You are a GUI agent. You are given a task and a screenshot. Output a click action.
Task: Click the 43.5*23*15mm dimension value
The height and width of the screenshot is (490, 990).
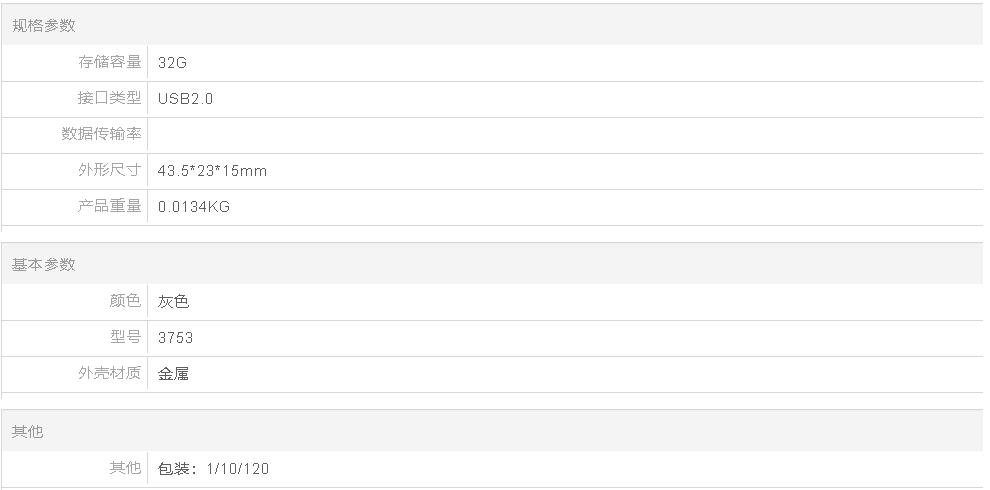point(212,170)
